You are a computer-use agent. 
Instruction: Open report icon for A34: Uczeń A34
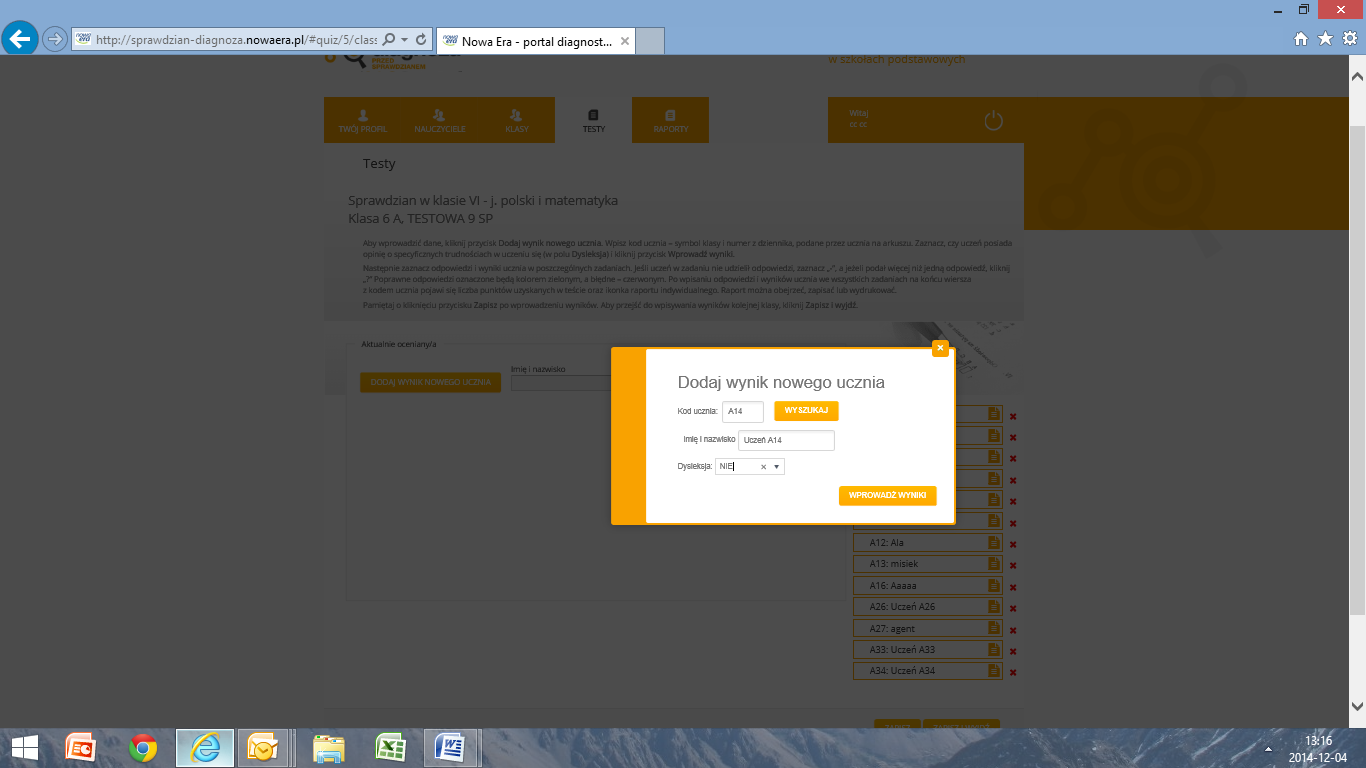(x=994, y=671)
